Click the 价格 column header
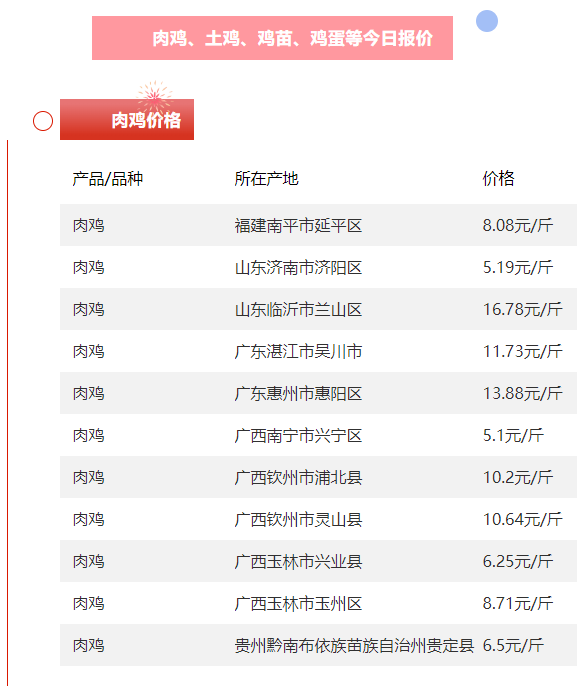Screen dimensions: 577x686 coord(498,178)
